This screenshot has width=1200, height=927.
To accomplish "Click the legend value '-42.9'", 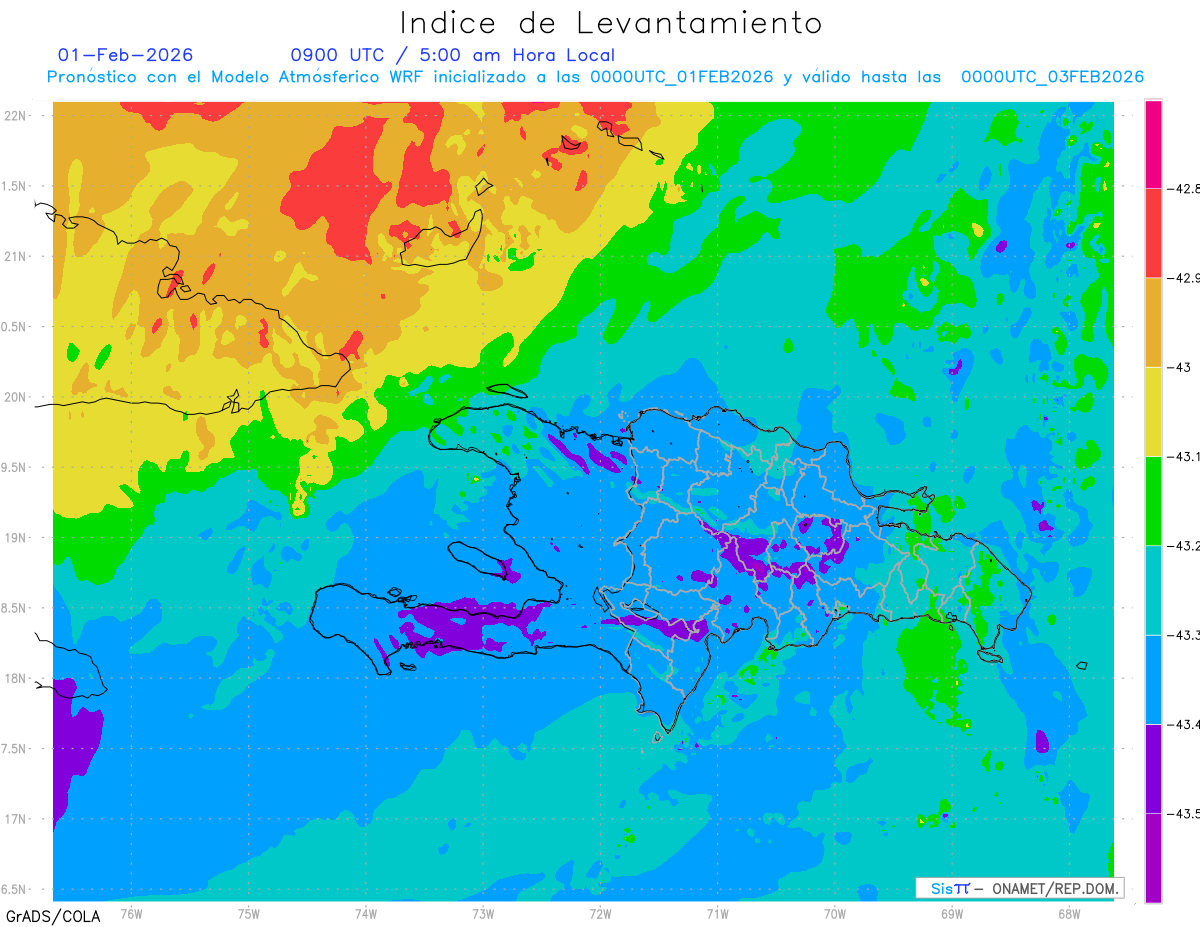I will click(1184, 278).
